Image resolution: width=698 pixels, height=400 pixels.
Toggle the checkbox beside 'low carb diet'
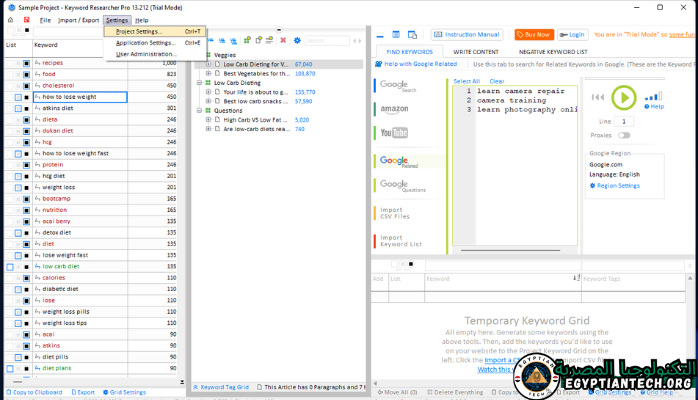pyautogui.click(x=10, y=267)
